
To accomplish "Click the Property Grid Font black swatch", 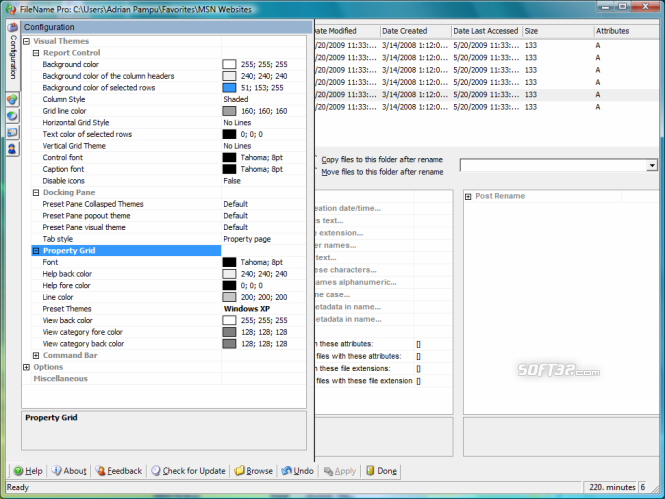I will [229, 262].
